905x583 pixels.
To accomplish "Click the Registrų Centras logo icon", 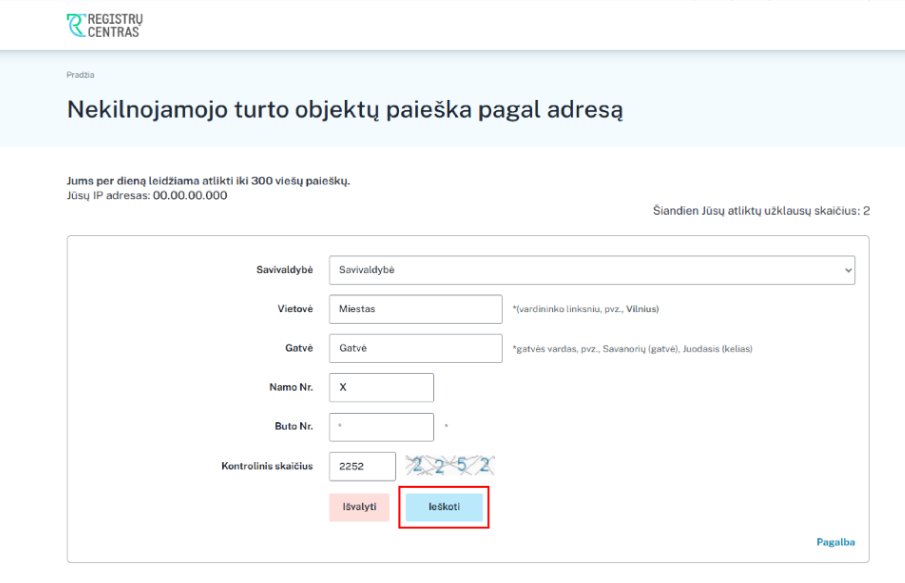I will (76, 25).
